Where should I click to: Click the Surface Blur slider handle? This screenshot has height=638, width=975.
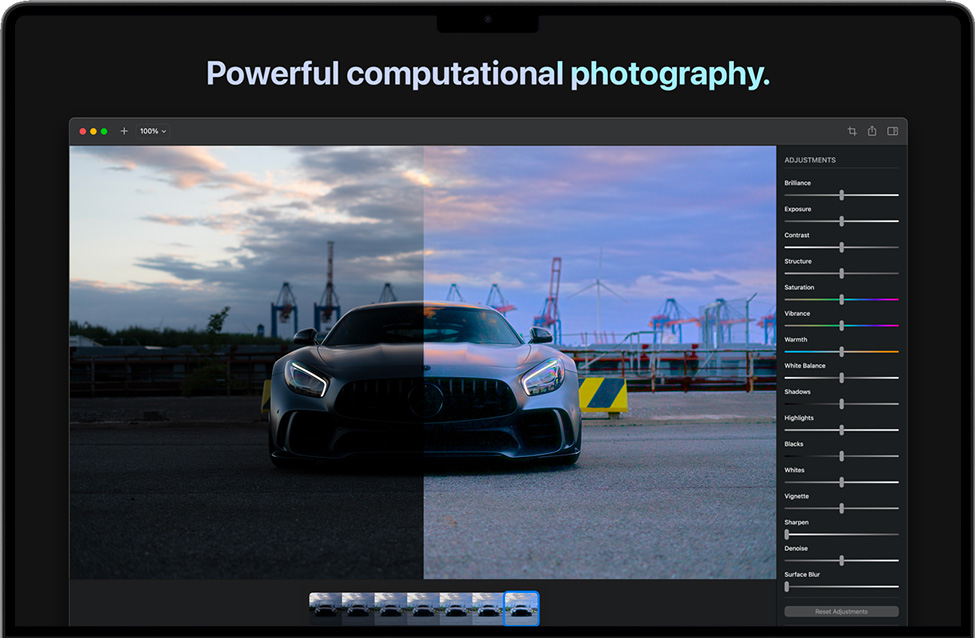(x=787, y=586)
